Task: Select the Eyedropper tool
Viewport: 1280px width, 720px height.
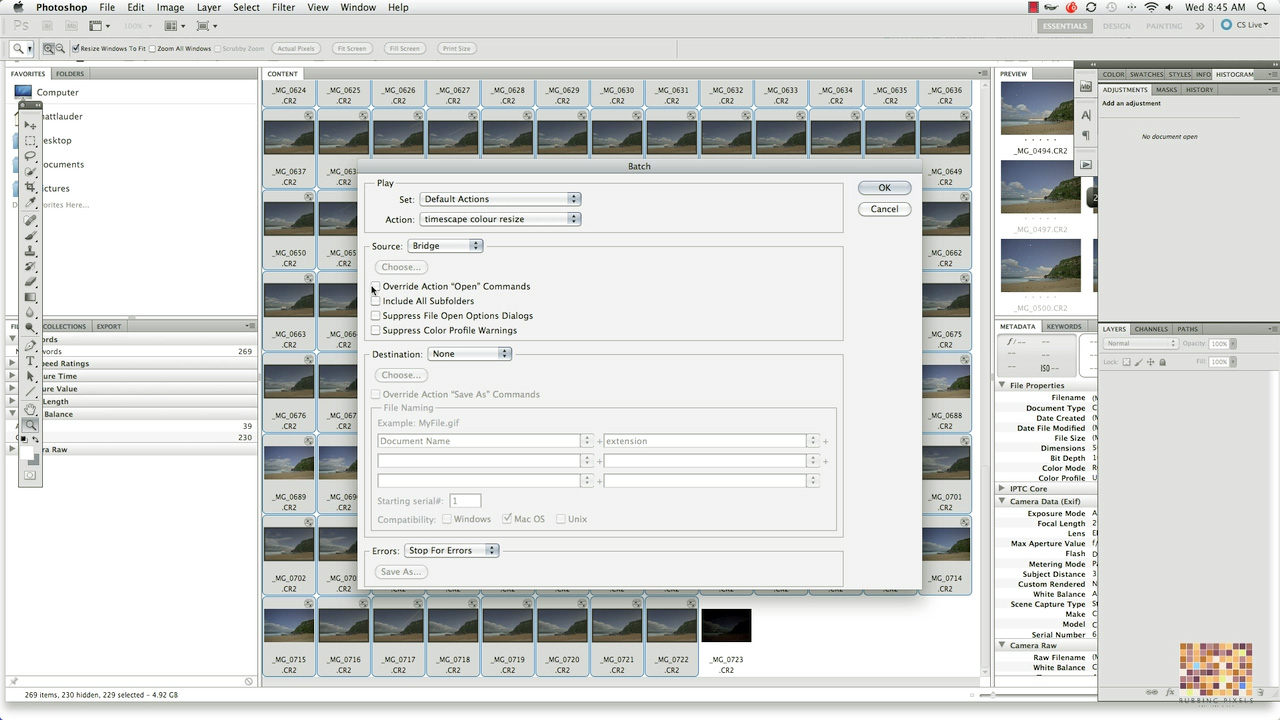Action: pyautogui.click(x=31, y=203)
